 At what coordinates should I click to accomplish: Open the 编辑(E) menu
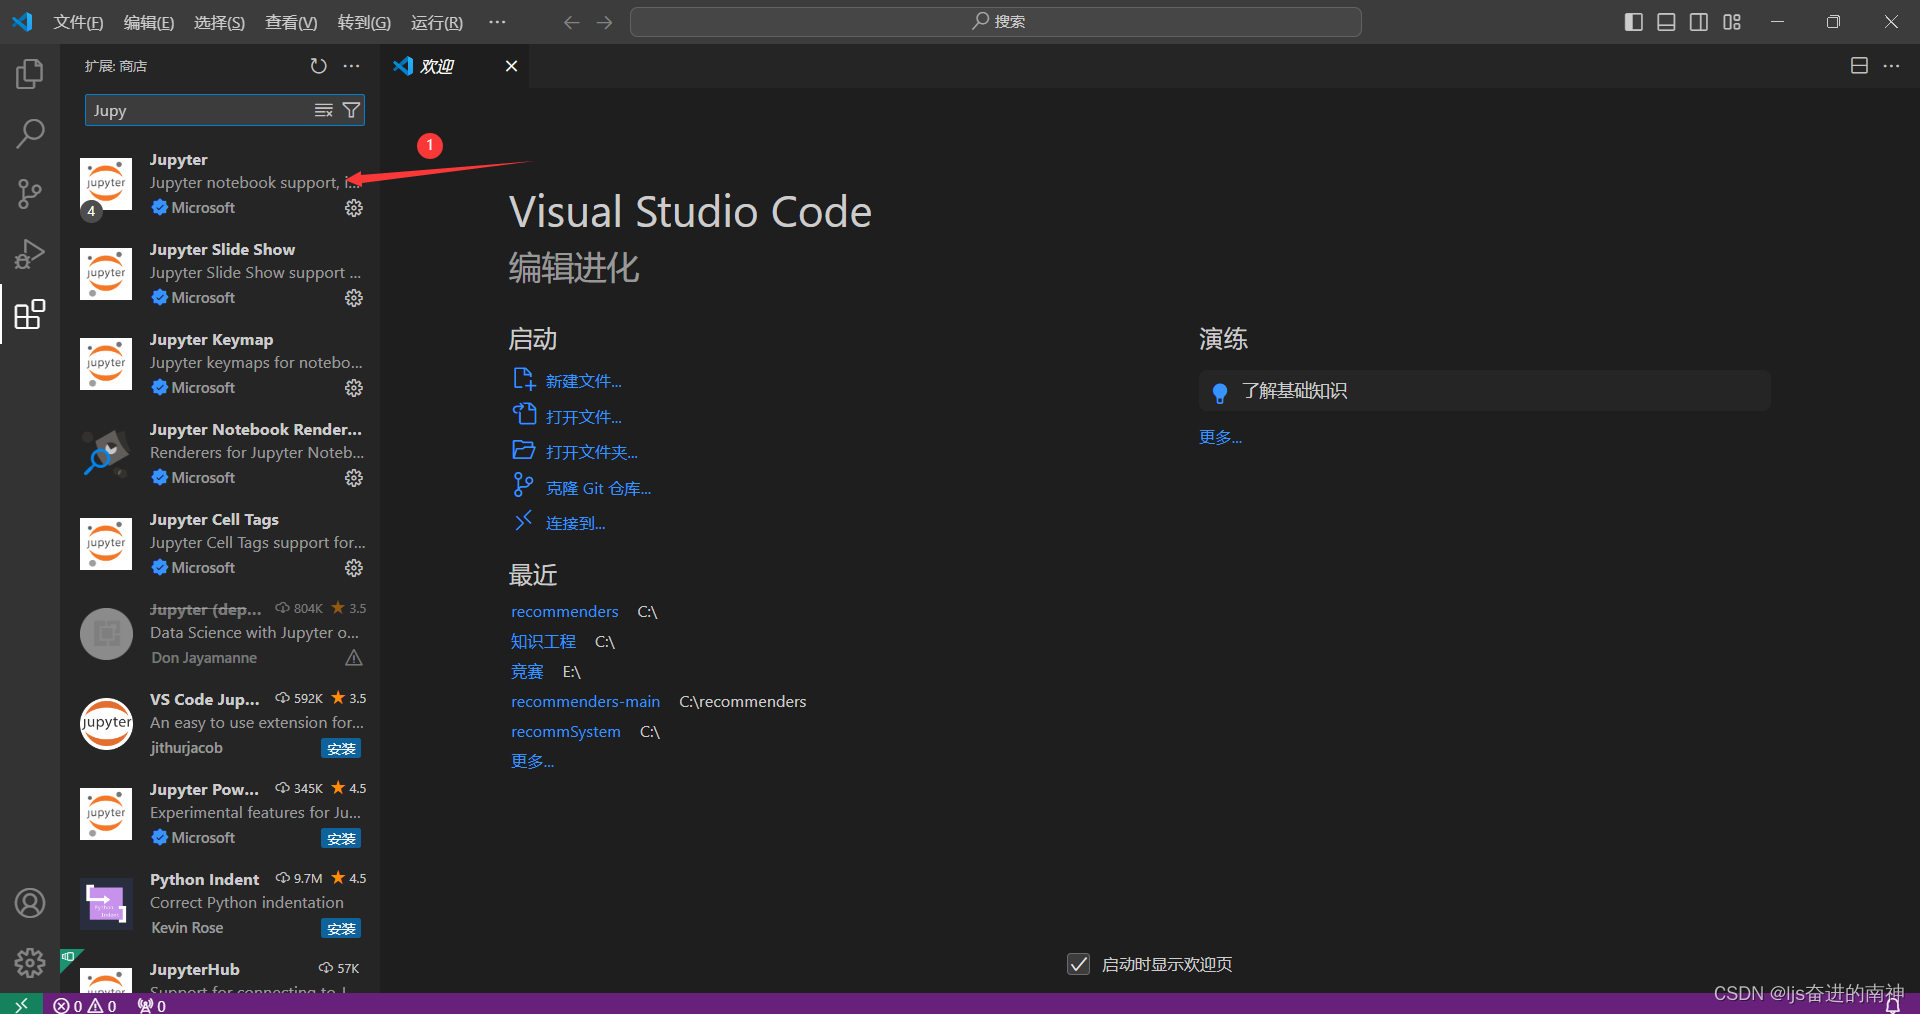(149, 22)
